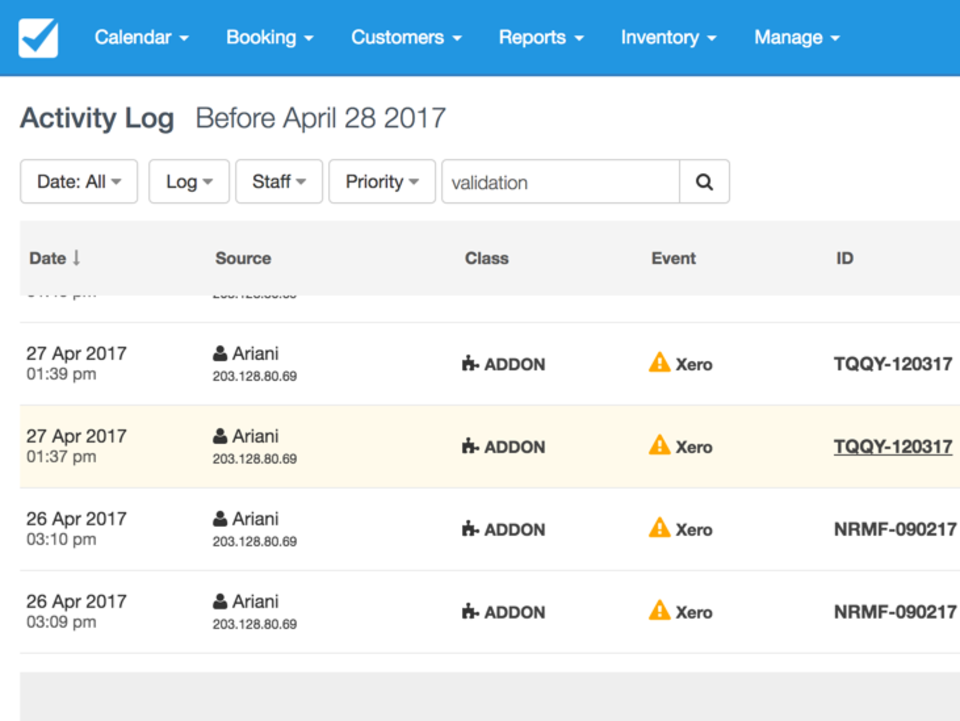Click the search field containing validation
Viewport: 960px width, 721px height.
(561, 182)
